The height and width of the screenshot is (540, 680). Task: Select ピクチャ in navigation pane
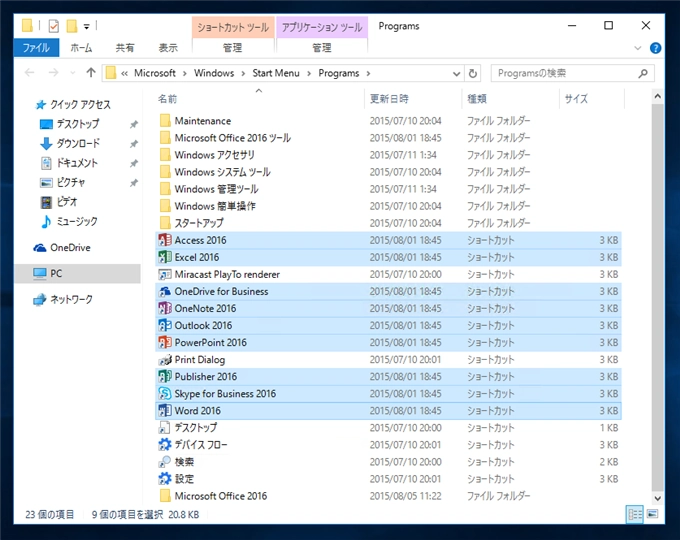(70, 183)
